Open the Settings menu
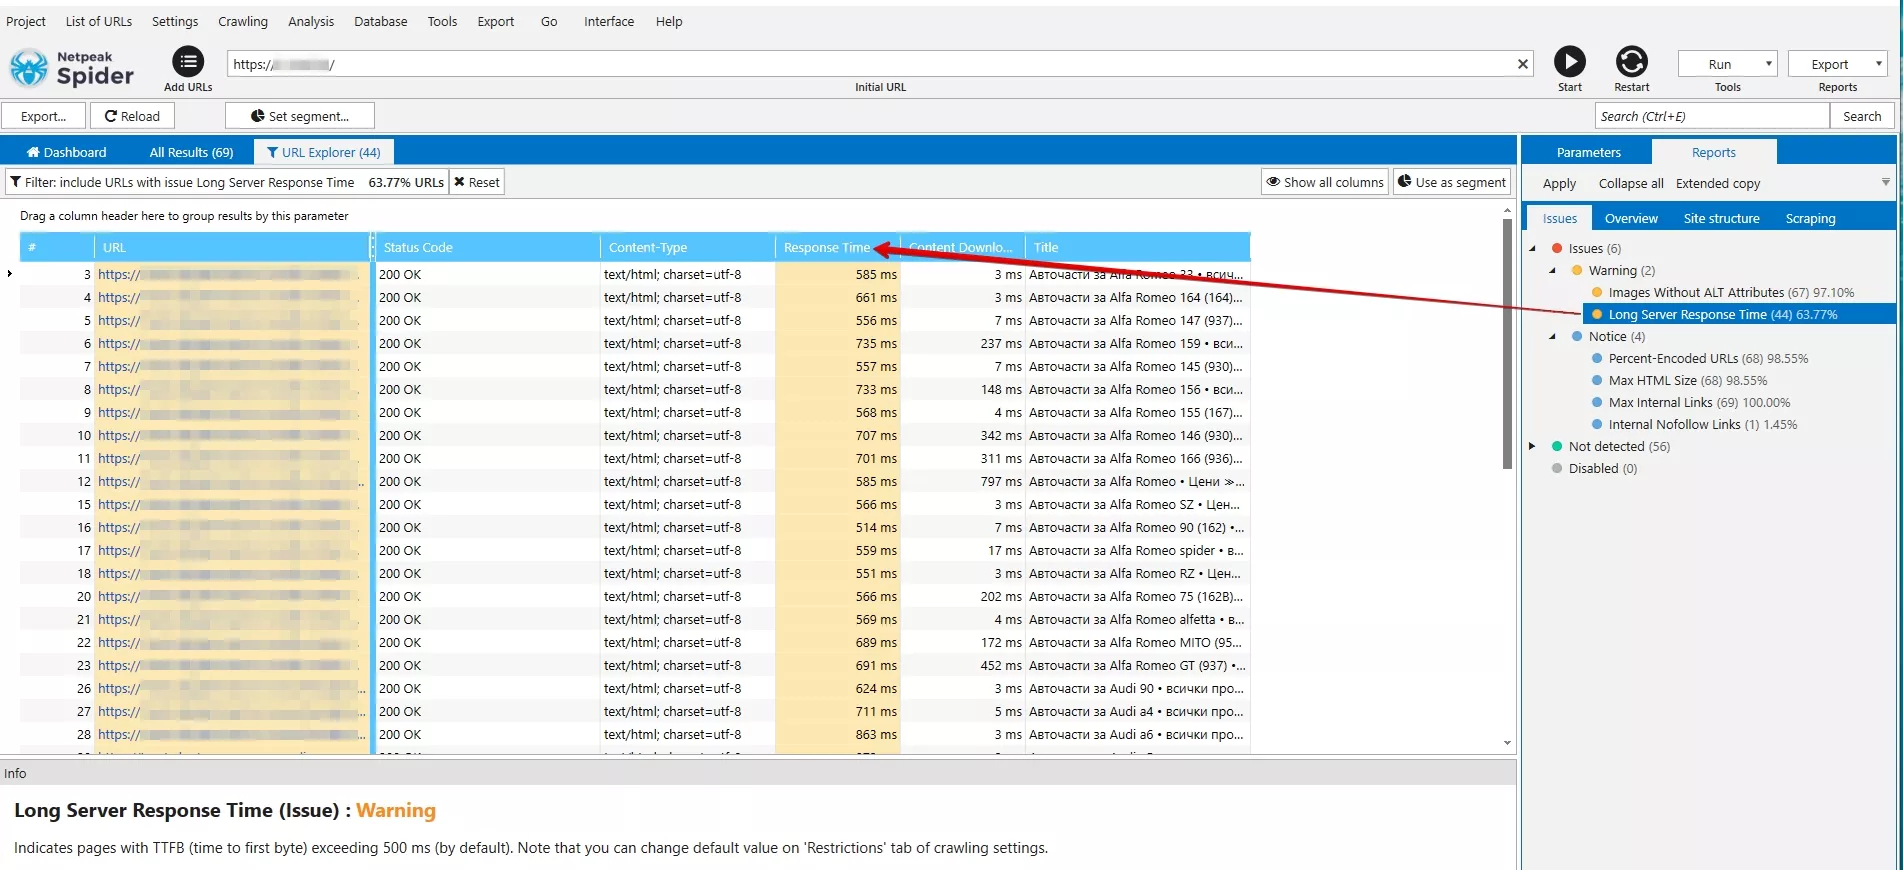Viewport: 1903px width, 870px height. [175, 21]
